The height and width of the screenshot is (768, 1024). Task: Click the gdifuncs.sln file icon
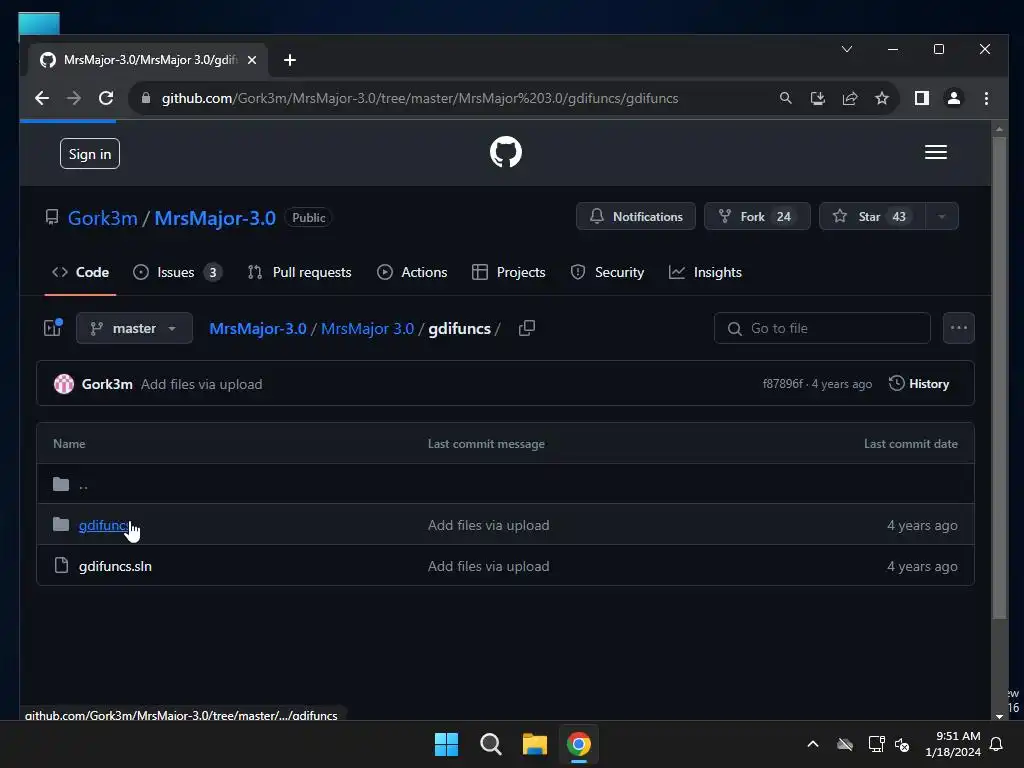click(x=61, y=566)
